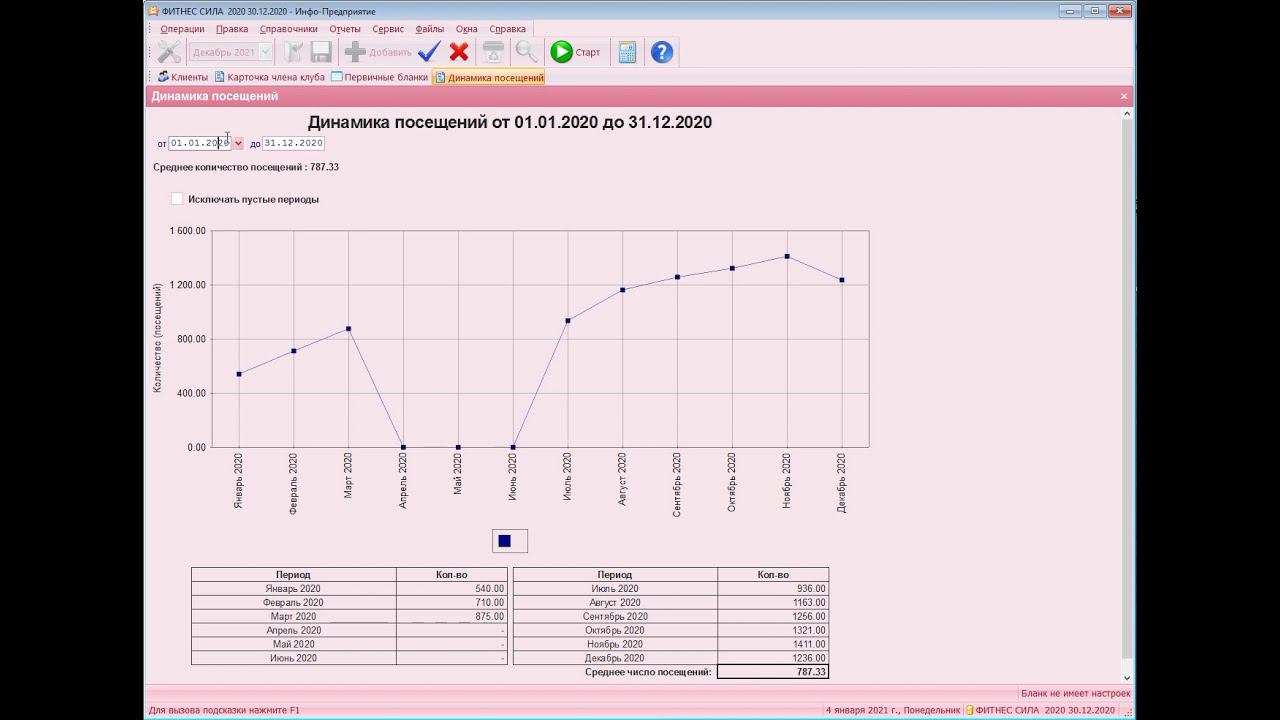Open the Сервис menu
Image resolution: width=1280 pixels, height=720 pixels.
[388, 29]
